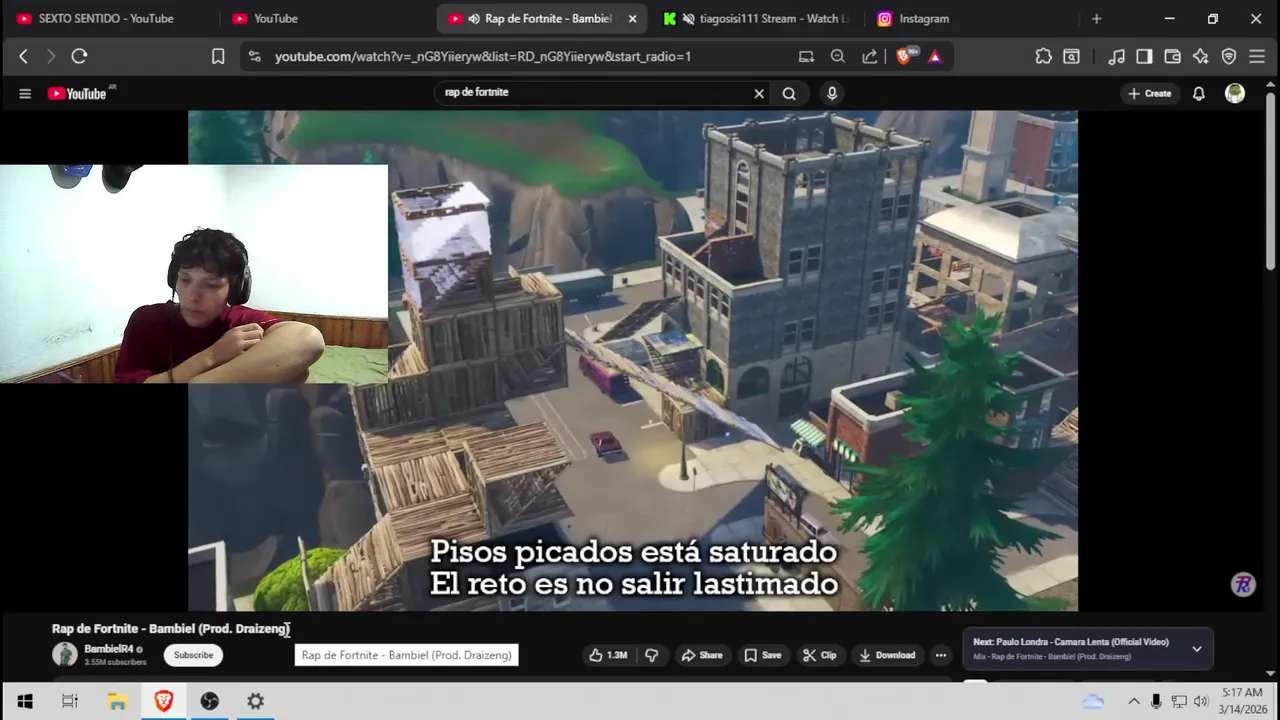Screen dimensions: 1280x720
Task: Click the floating purple R extension icon
Action: (x=1243, y=585)
